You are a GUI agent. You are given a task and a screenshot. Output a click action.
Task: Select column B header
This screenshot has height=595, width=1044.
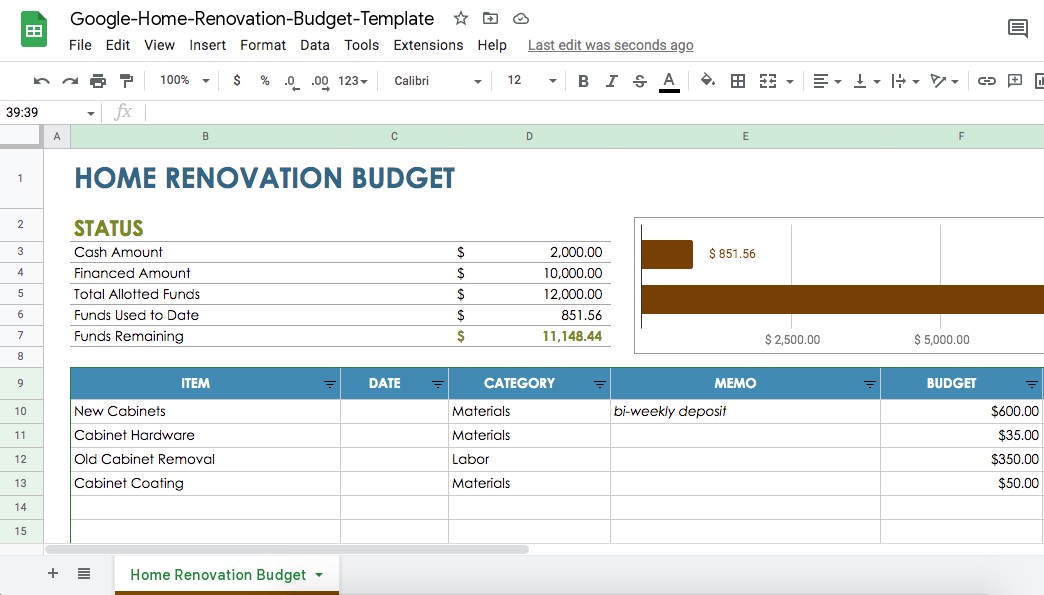point(206,136)
